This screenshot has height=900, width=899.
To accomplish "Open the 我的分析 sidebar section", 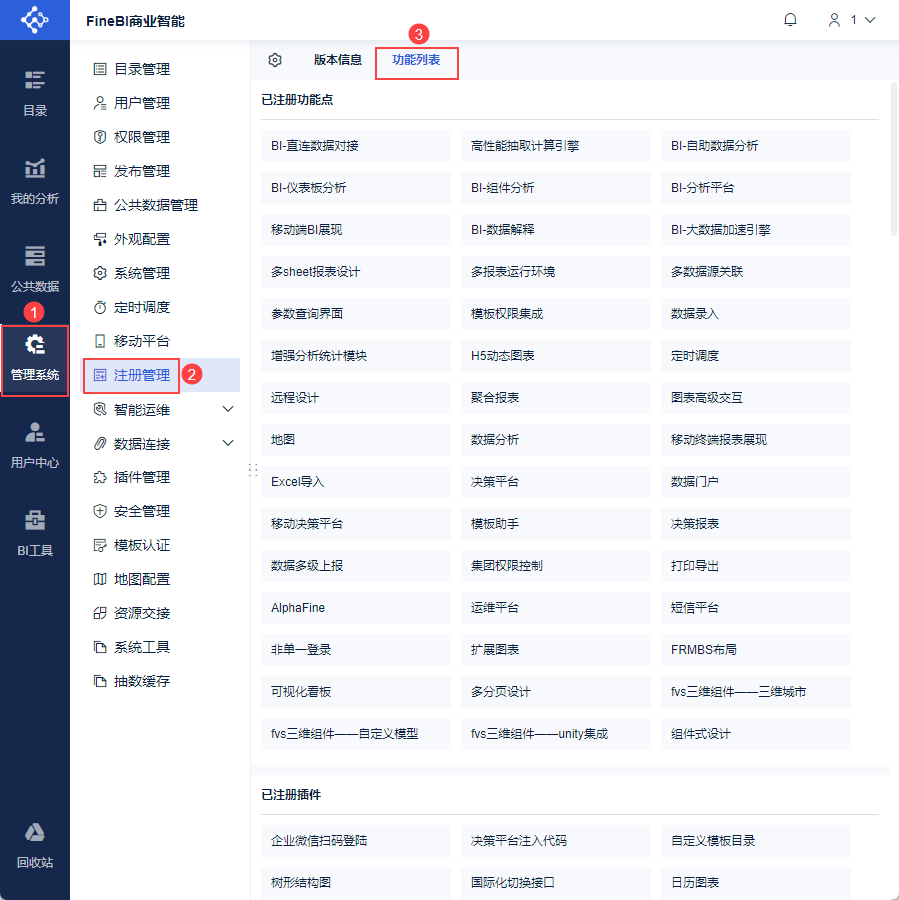I will [x=34, y=181].
